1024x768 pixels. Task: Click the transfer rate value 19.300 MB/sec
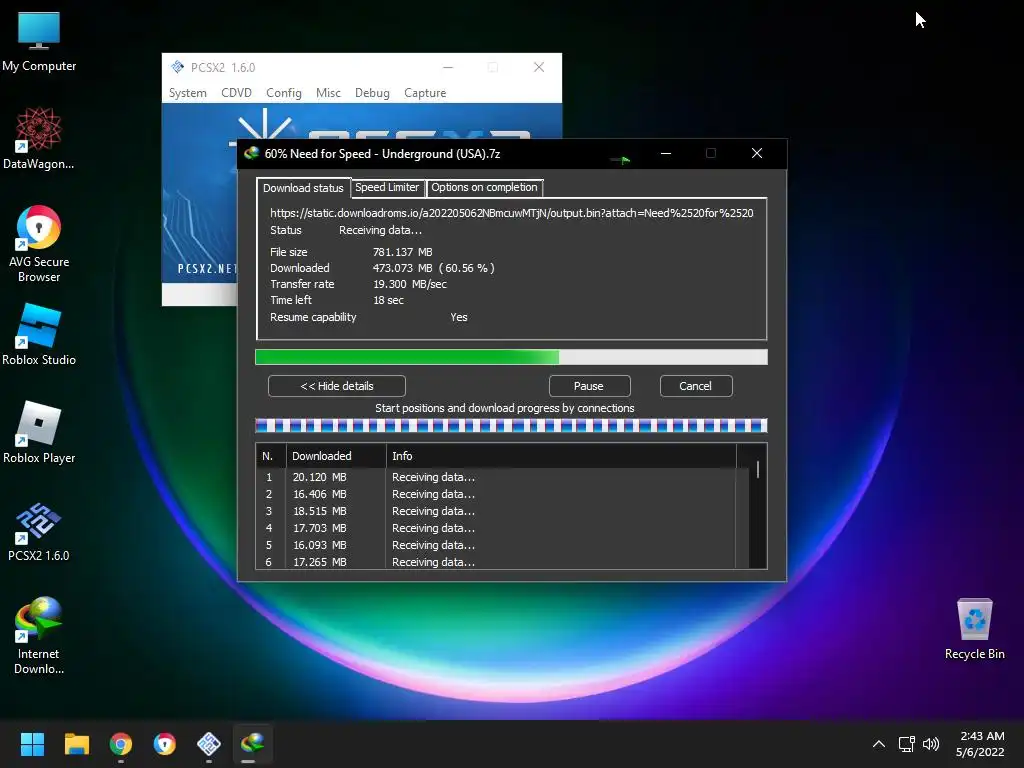tap(409, 284)
